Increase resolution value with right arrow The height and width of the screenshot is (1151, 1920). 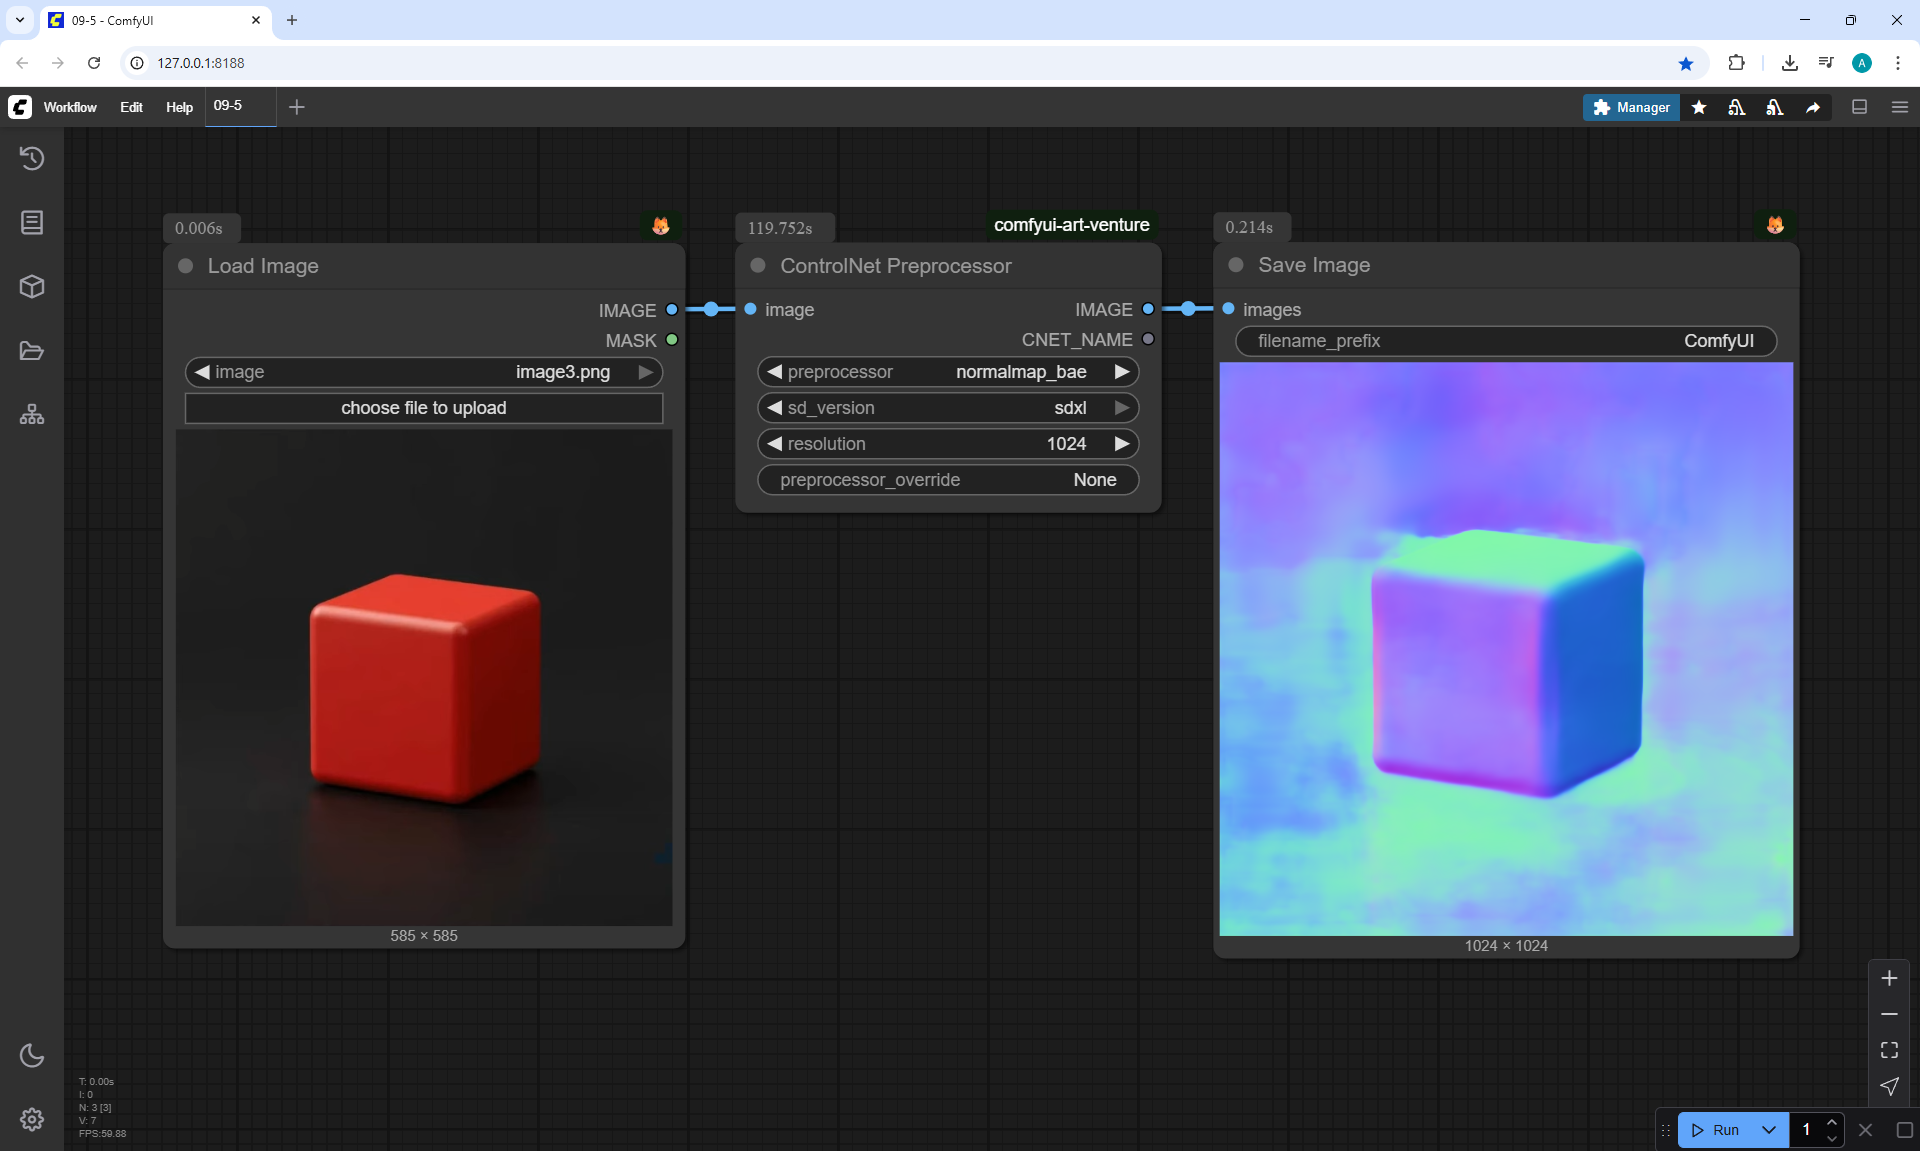1122,444
